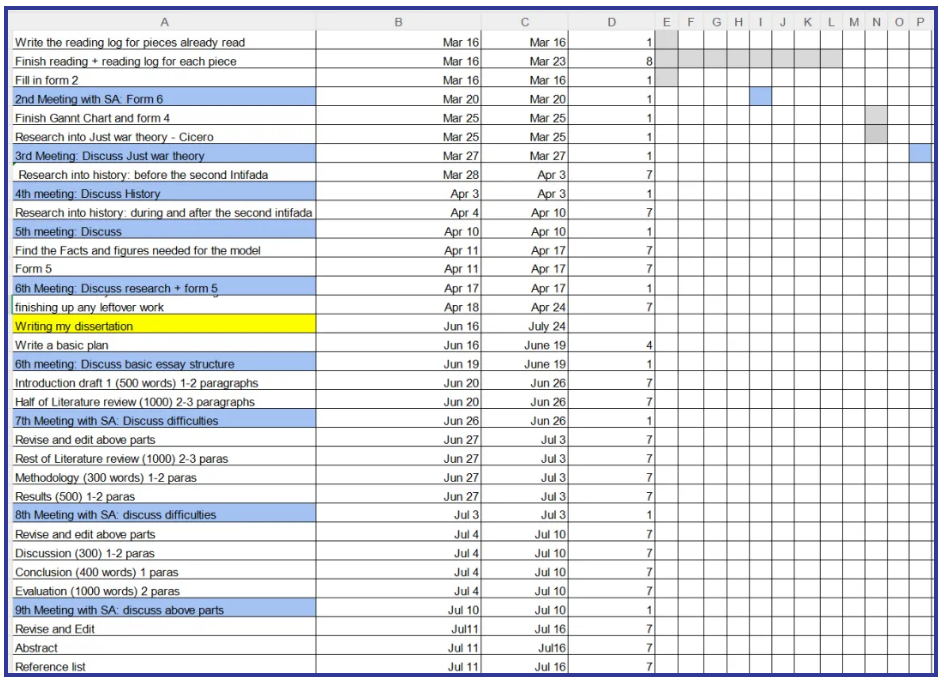Click the 'Fill in form 2' cell
The width and height of the screenshot is (944, 685).
tap(164, 80)
